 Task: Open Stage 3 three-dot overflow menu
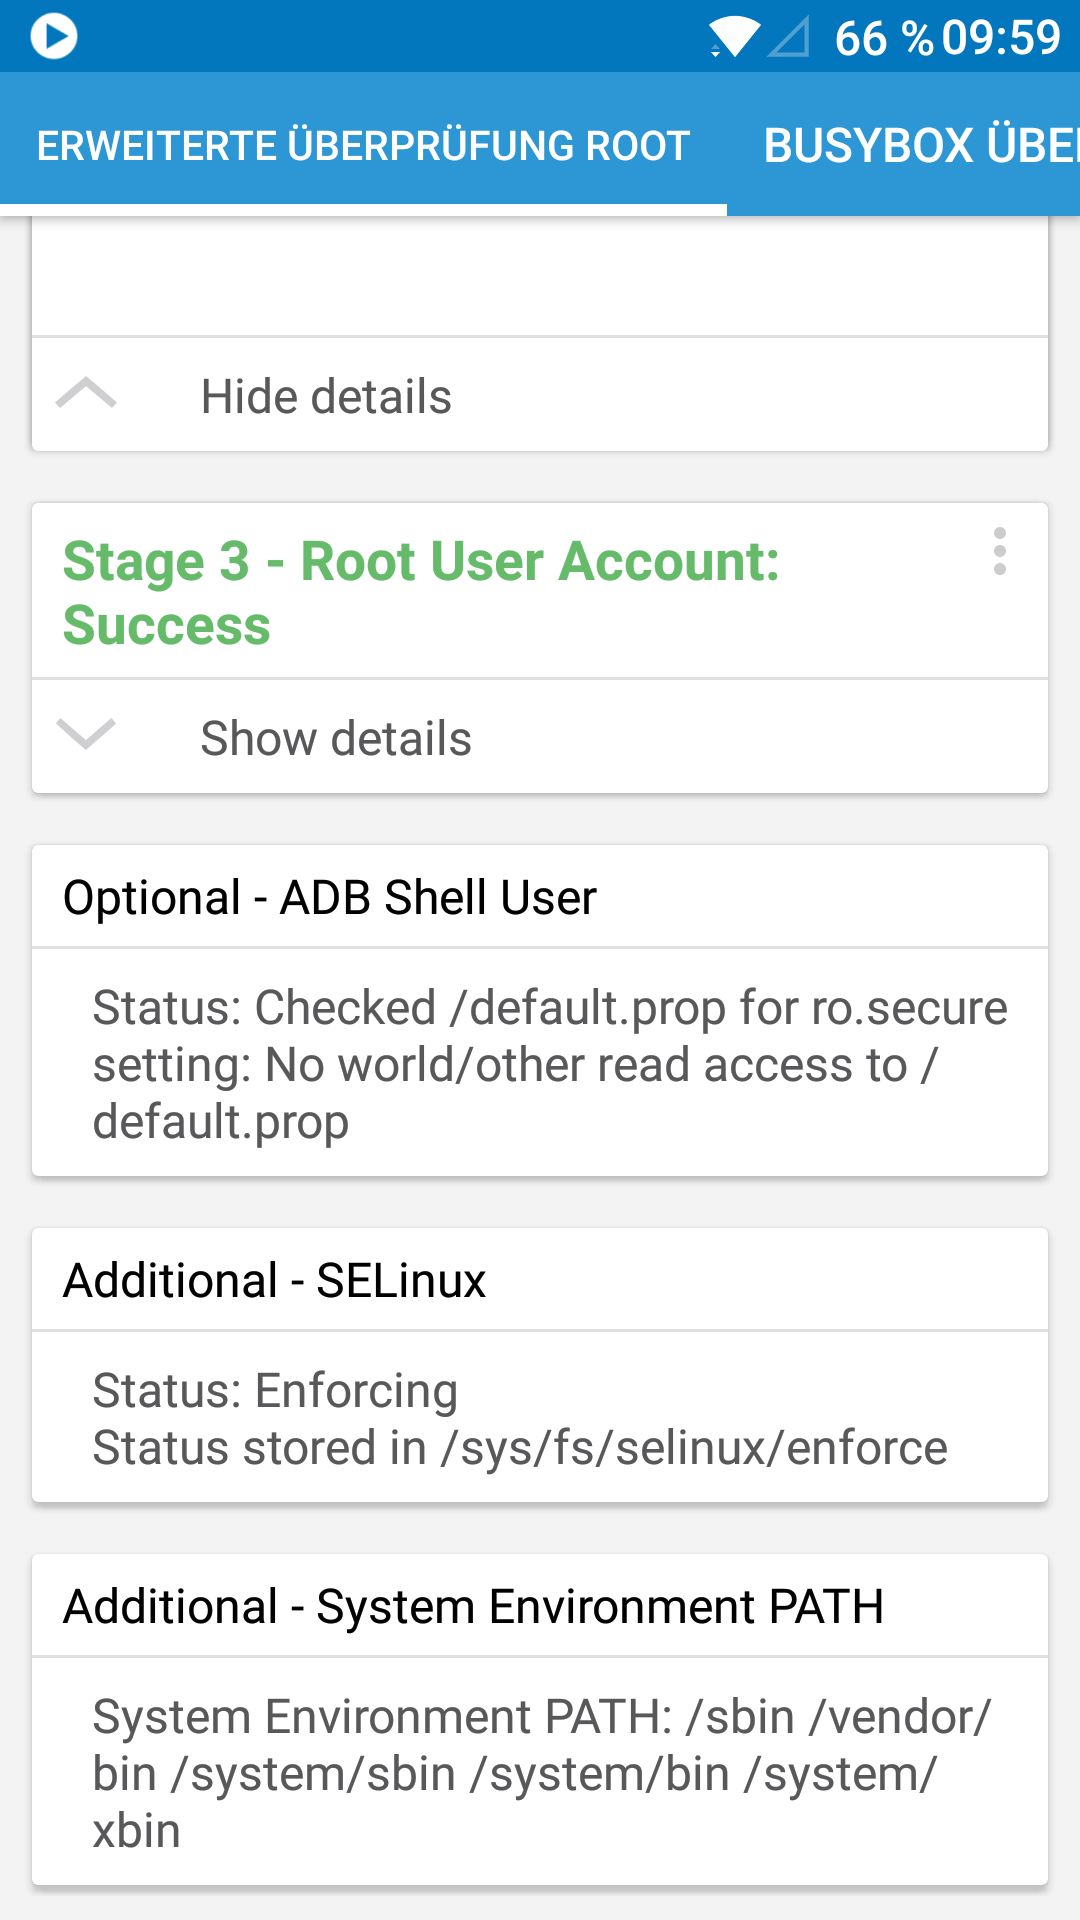(999, 552)
